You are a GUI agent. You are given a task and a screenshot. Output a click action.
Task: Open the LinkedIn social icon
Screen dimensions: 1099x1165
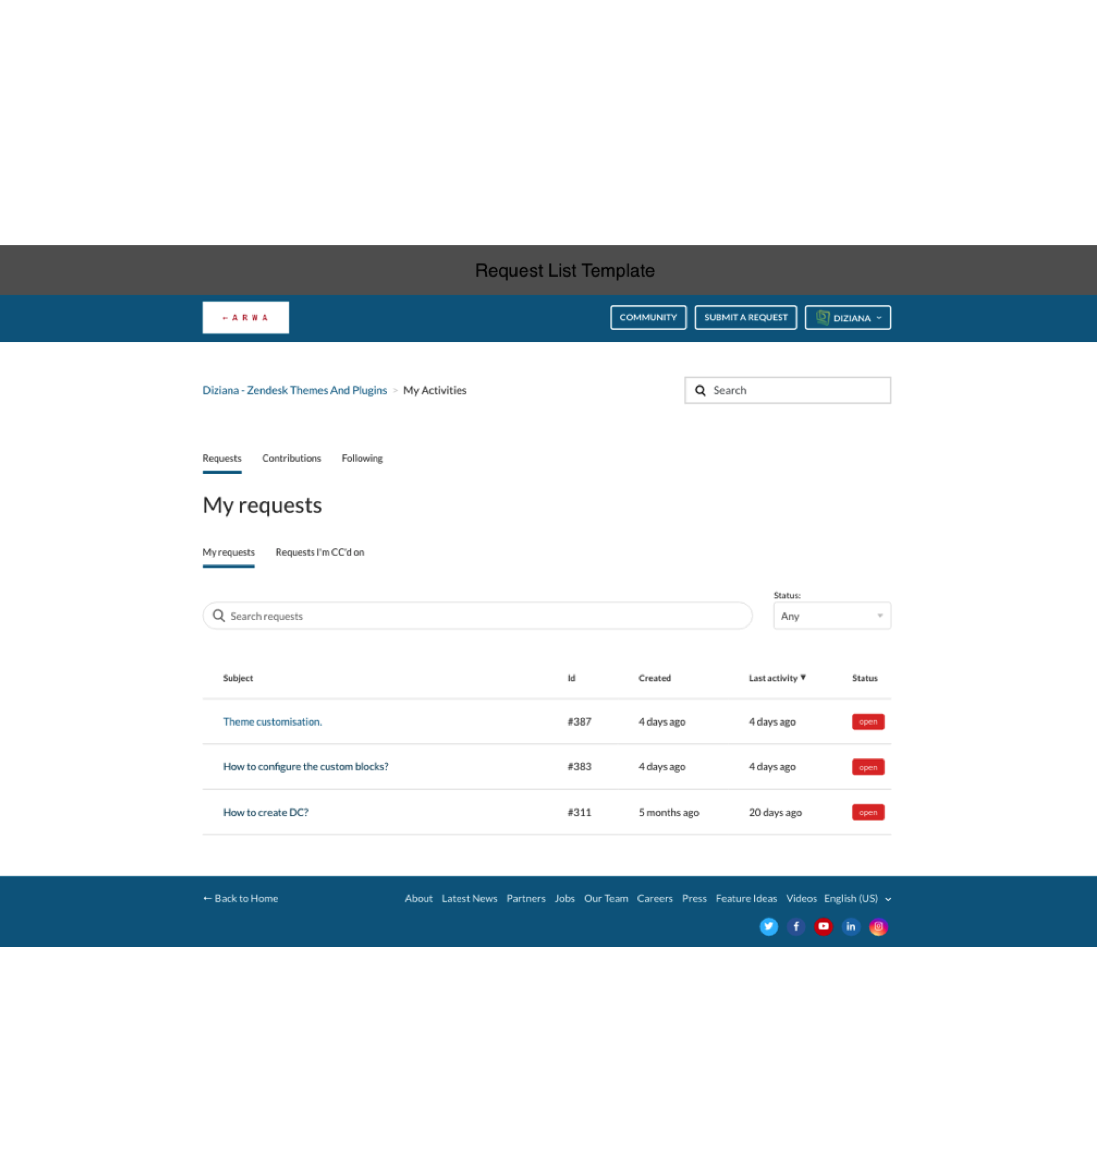[x=851, y=927]
